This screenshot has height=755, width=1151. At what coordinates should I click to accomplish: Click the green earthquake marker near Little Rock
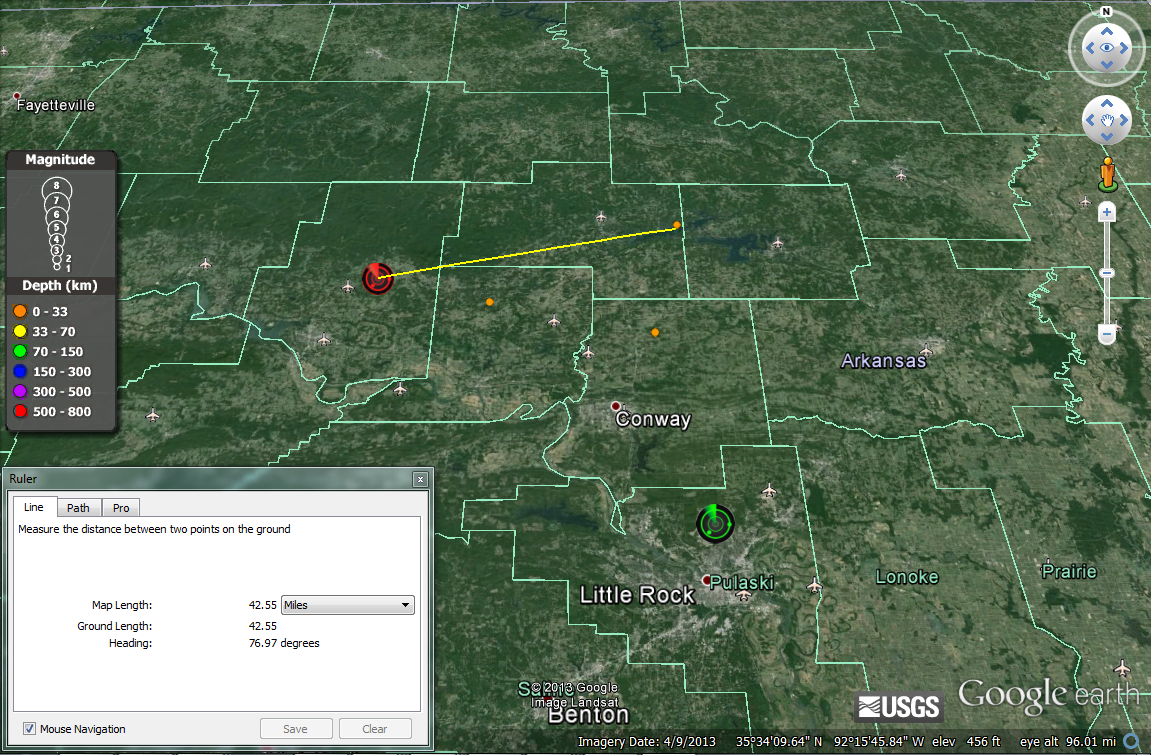coord(715,523)
